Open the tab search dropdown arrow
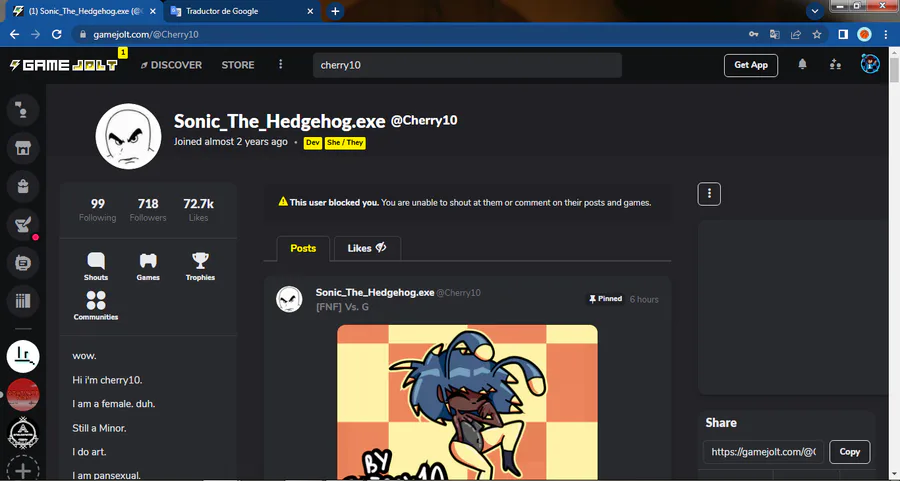The width and height of the screenshot is (900, 481). coord(814,11)
